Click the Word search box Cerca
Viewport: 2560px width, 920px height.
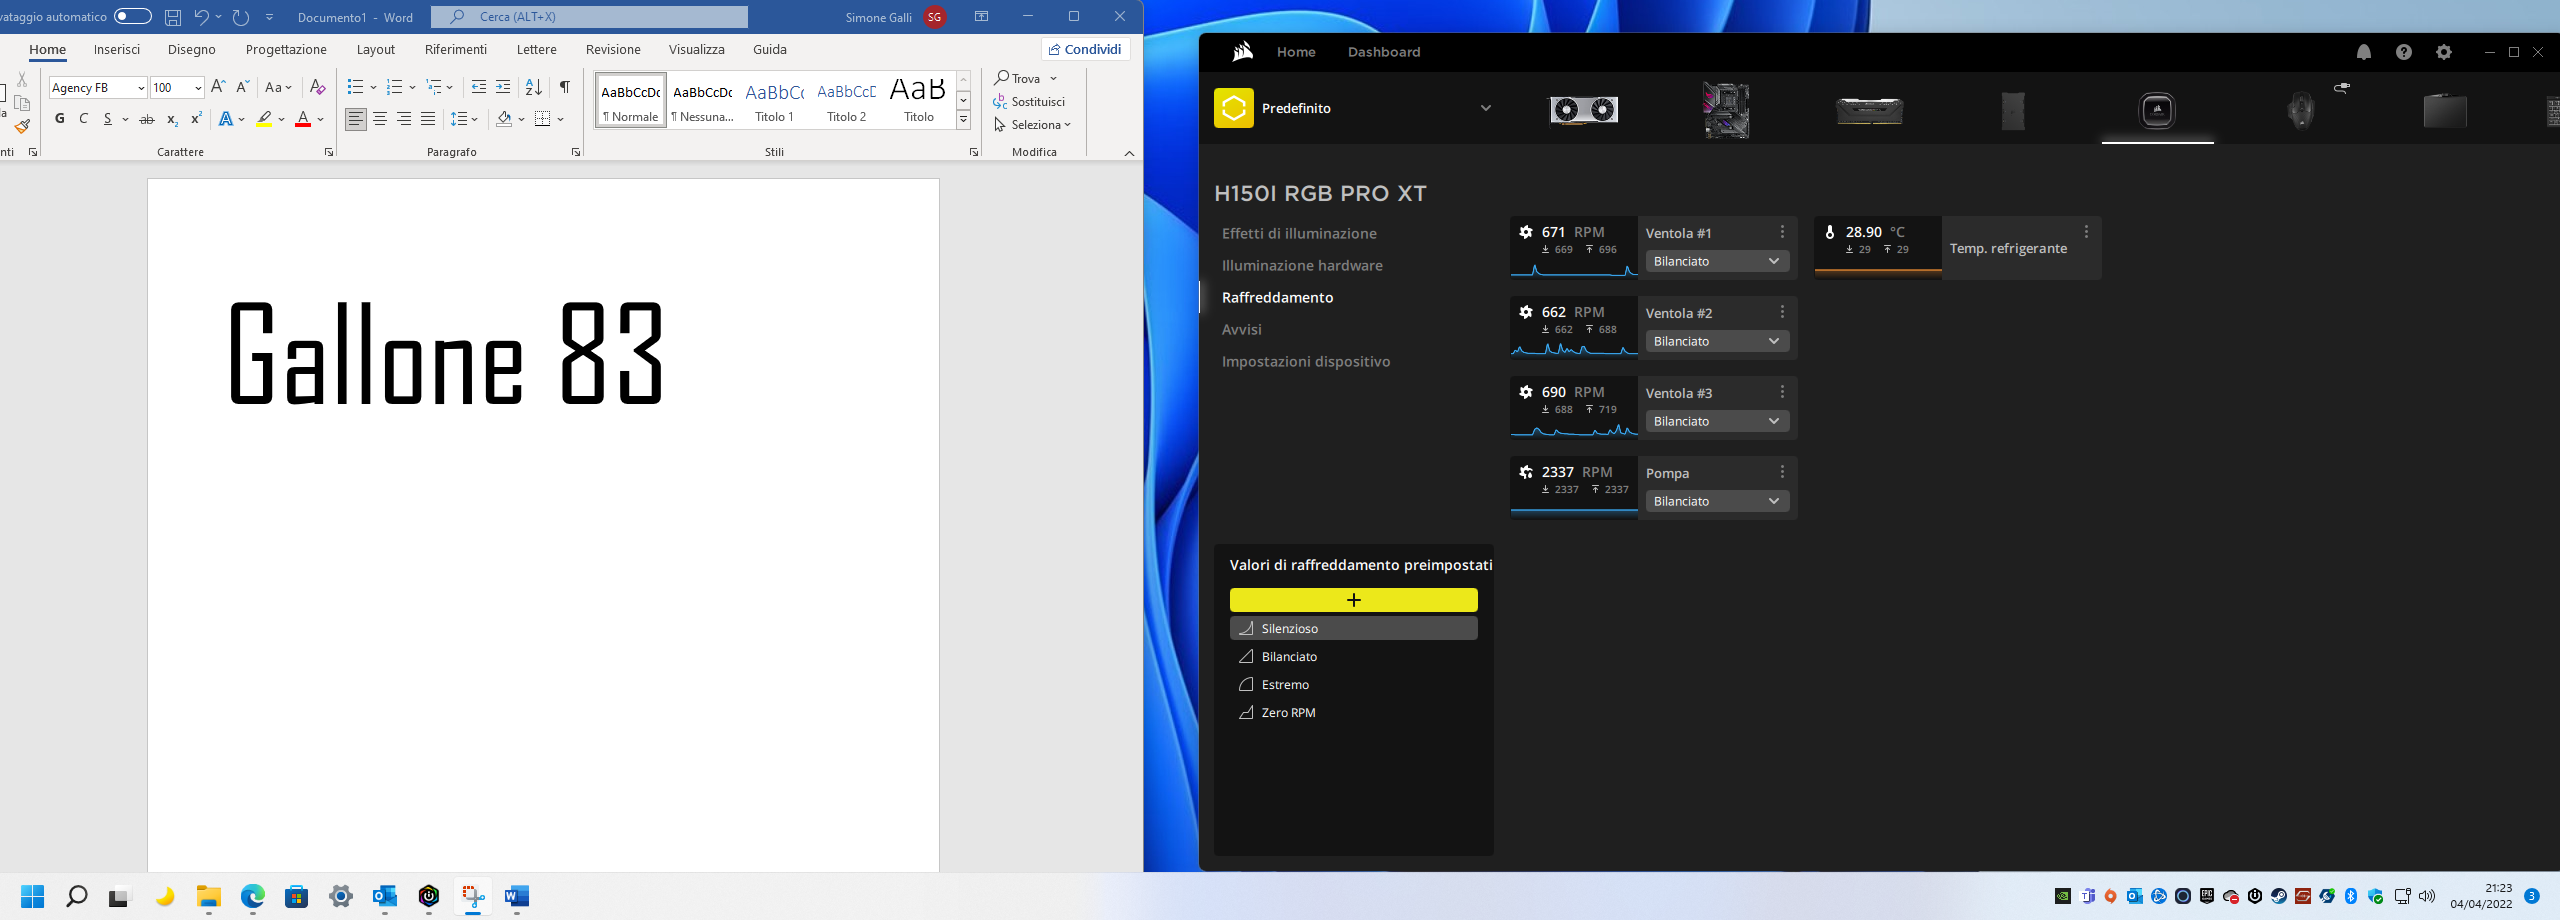click(589, 17)
